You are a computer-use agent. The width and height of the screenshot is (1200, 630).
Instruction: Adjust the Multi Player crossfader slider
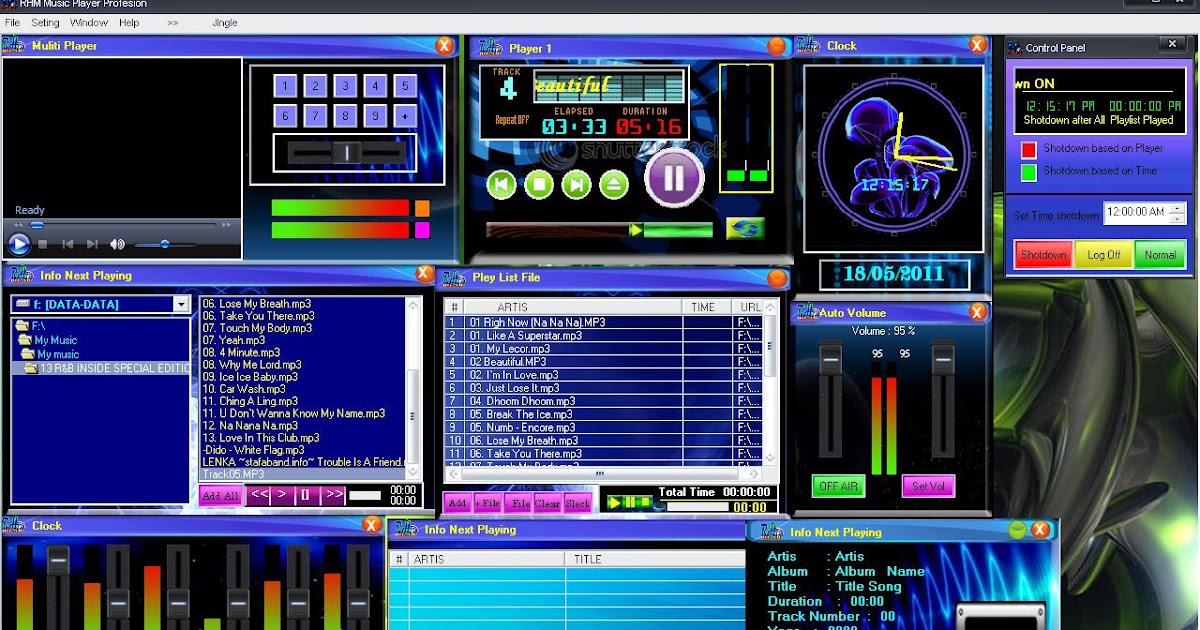(x=346, y=152)
